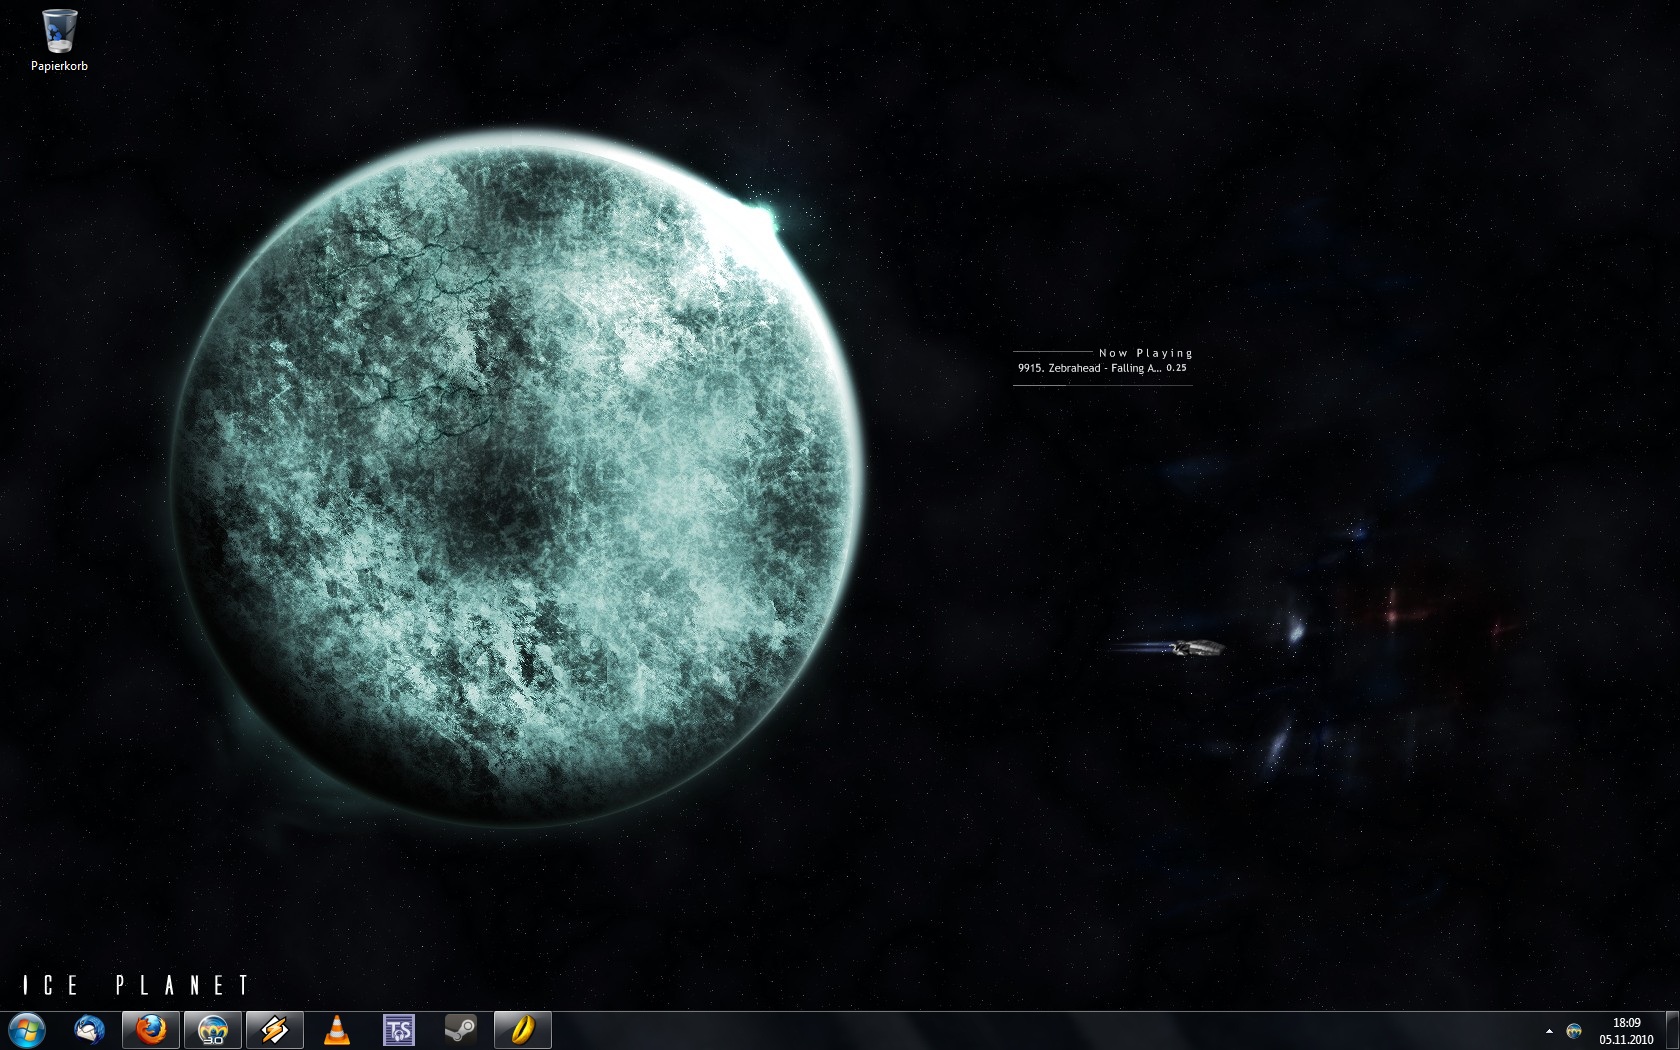Click the Maxthon icon in system tray

pyautogui.click(x=1574, y=1031)
